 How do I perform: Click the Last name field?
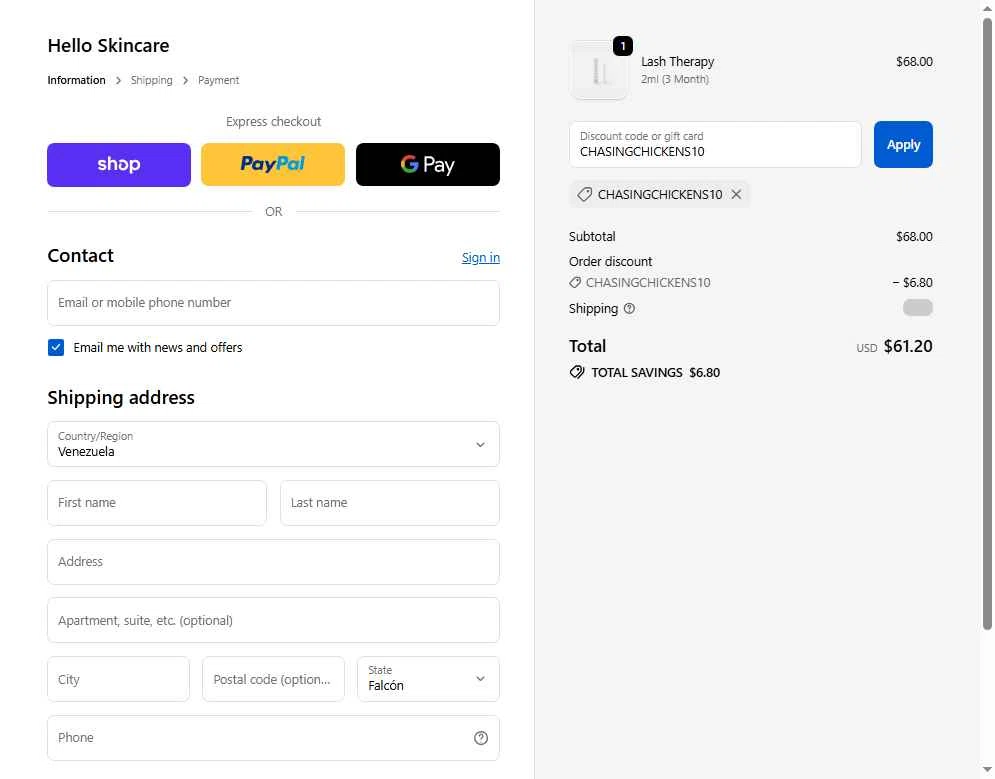pos(390,503)
